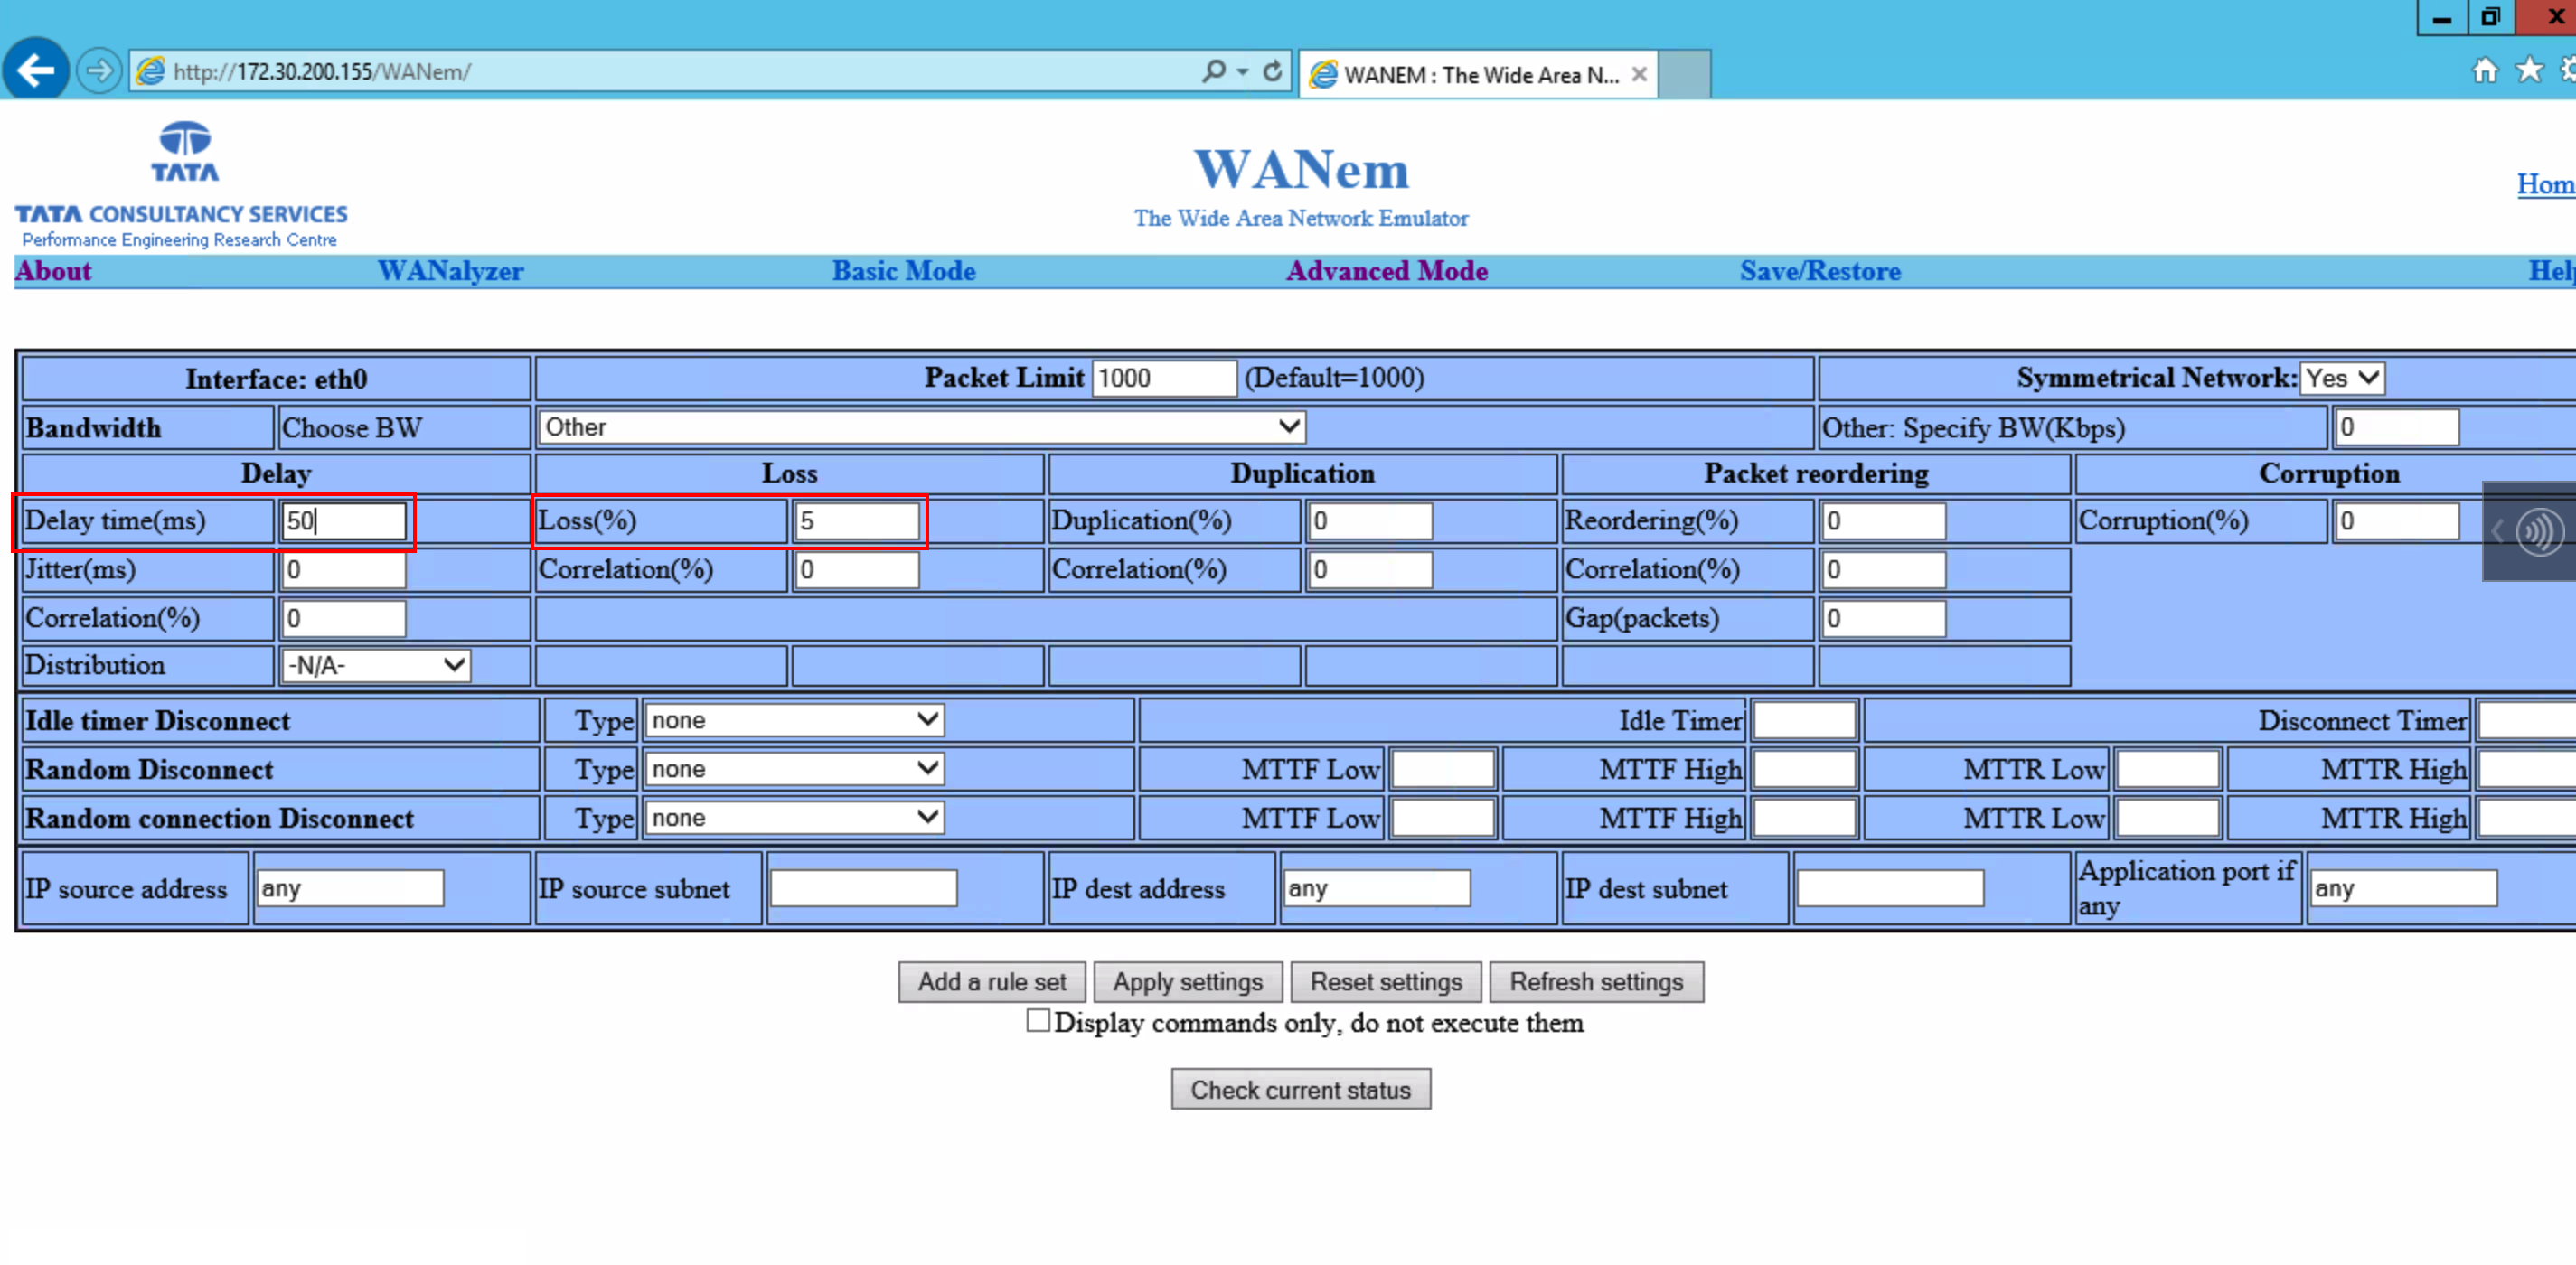Click the browser back arrow button
Image resolution: width=2576 pixels, height=1265 pixels.
tap(36, 71)
